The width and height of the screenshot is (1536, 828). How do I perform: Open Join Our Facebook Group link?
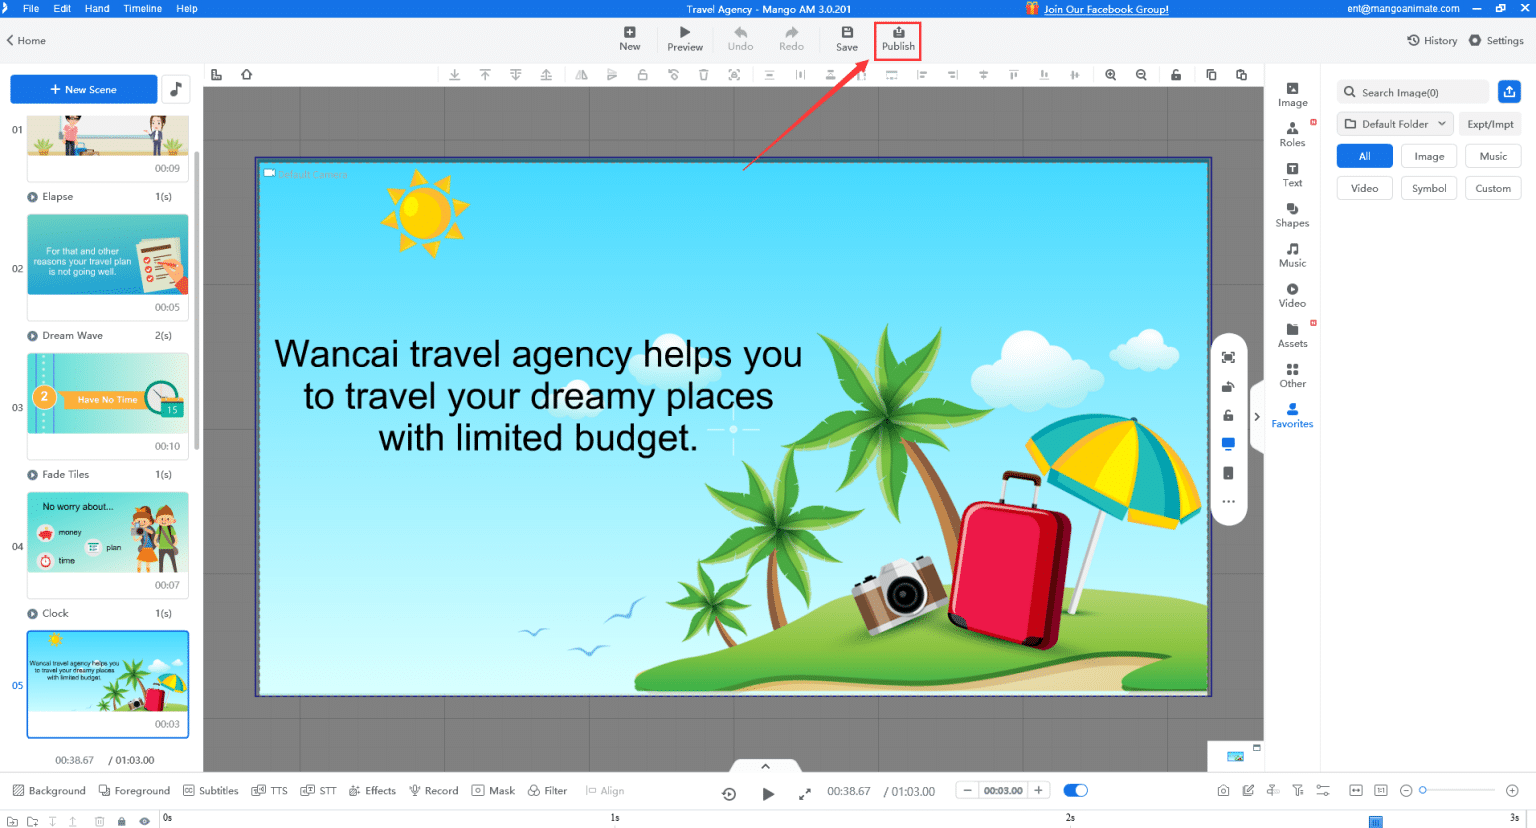point(1105,9)
